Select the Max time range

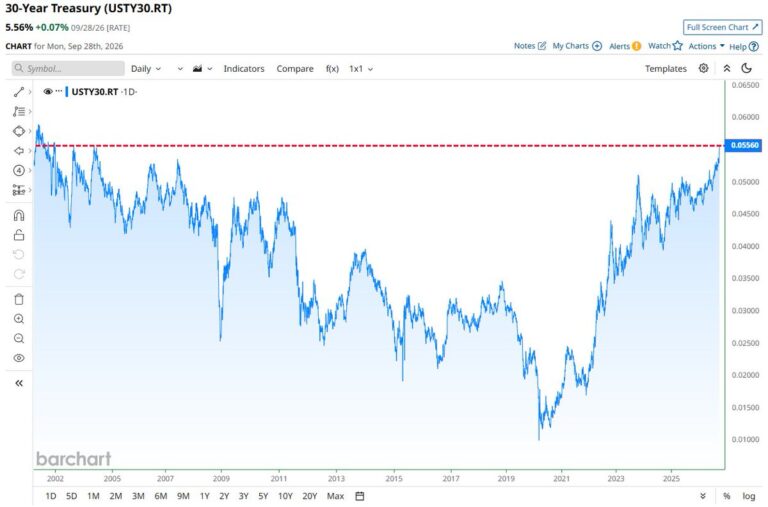coord(336,496)
